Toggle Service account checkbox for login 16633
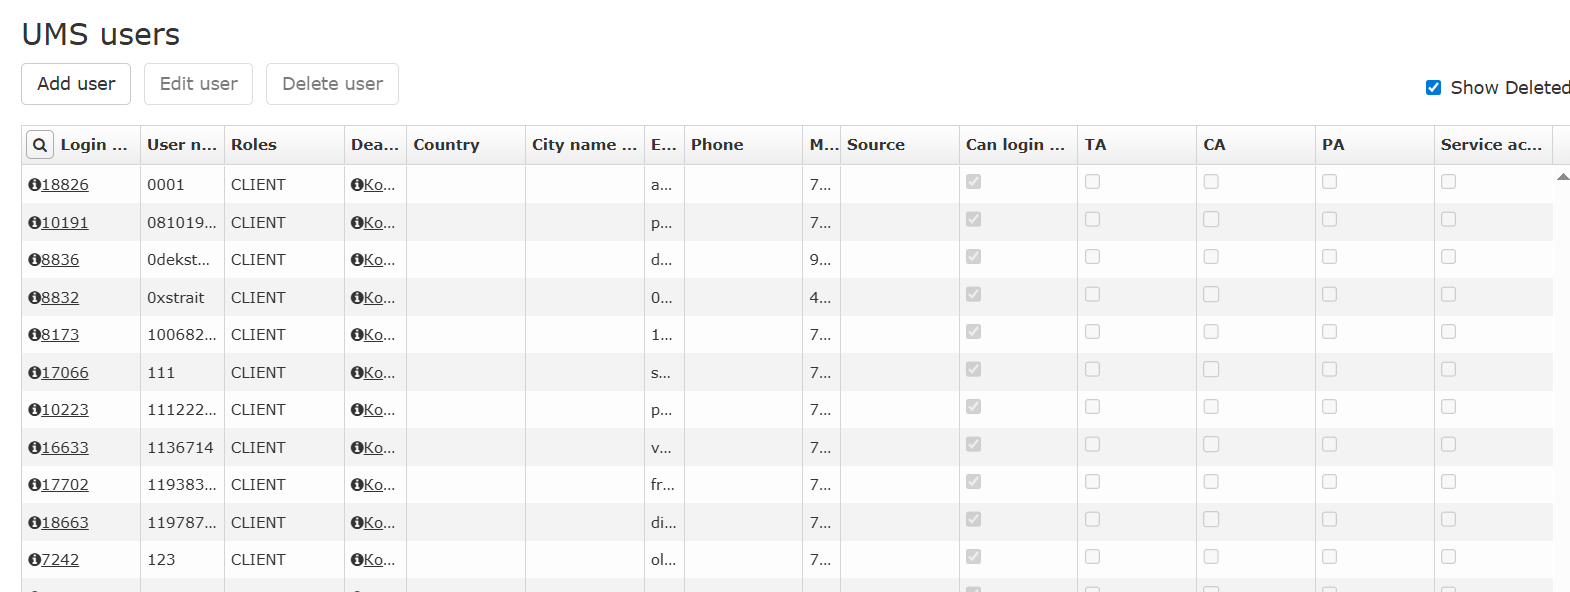 [x=1448, y=444]
